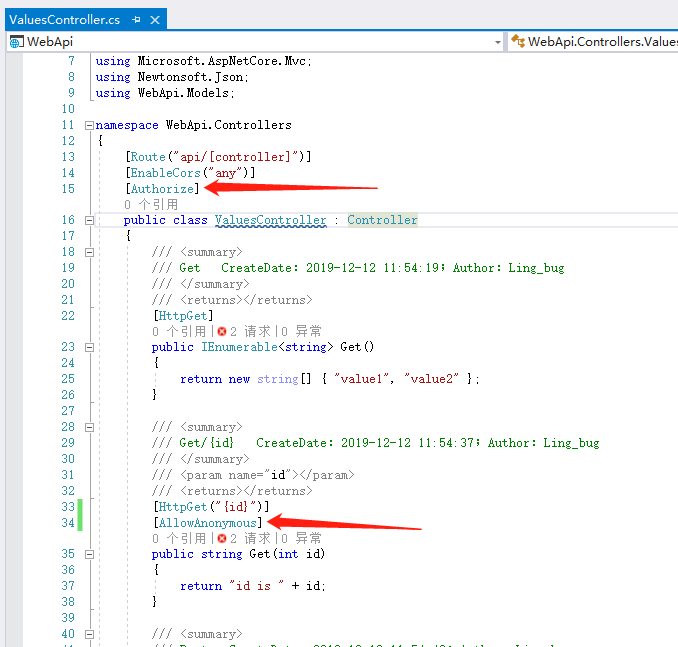Screen dimensions: 678x647
Task: Click '0 个引用' CodeLens above Get() method
Action: [x=179, y=332]
